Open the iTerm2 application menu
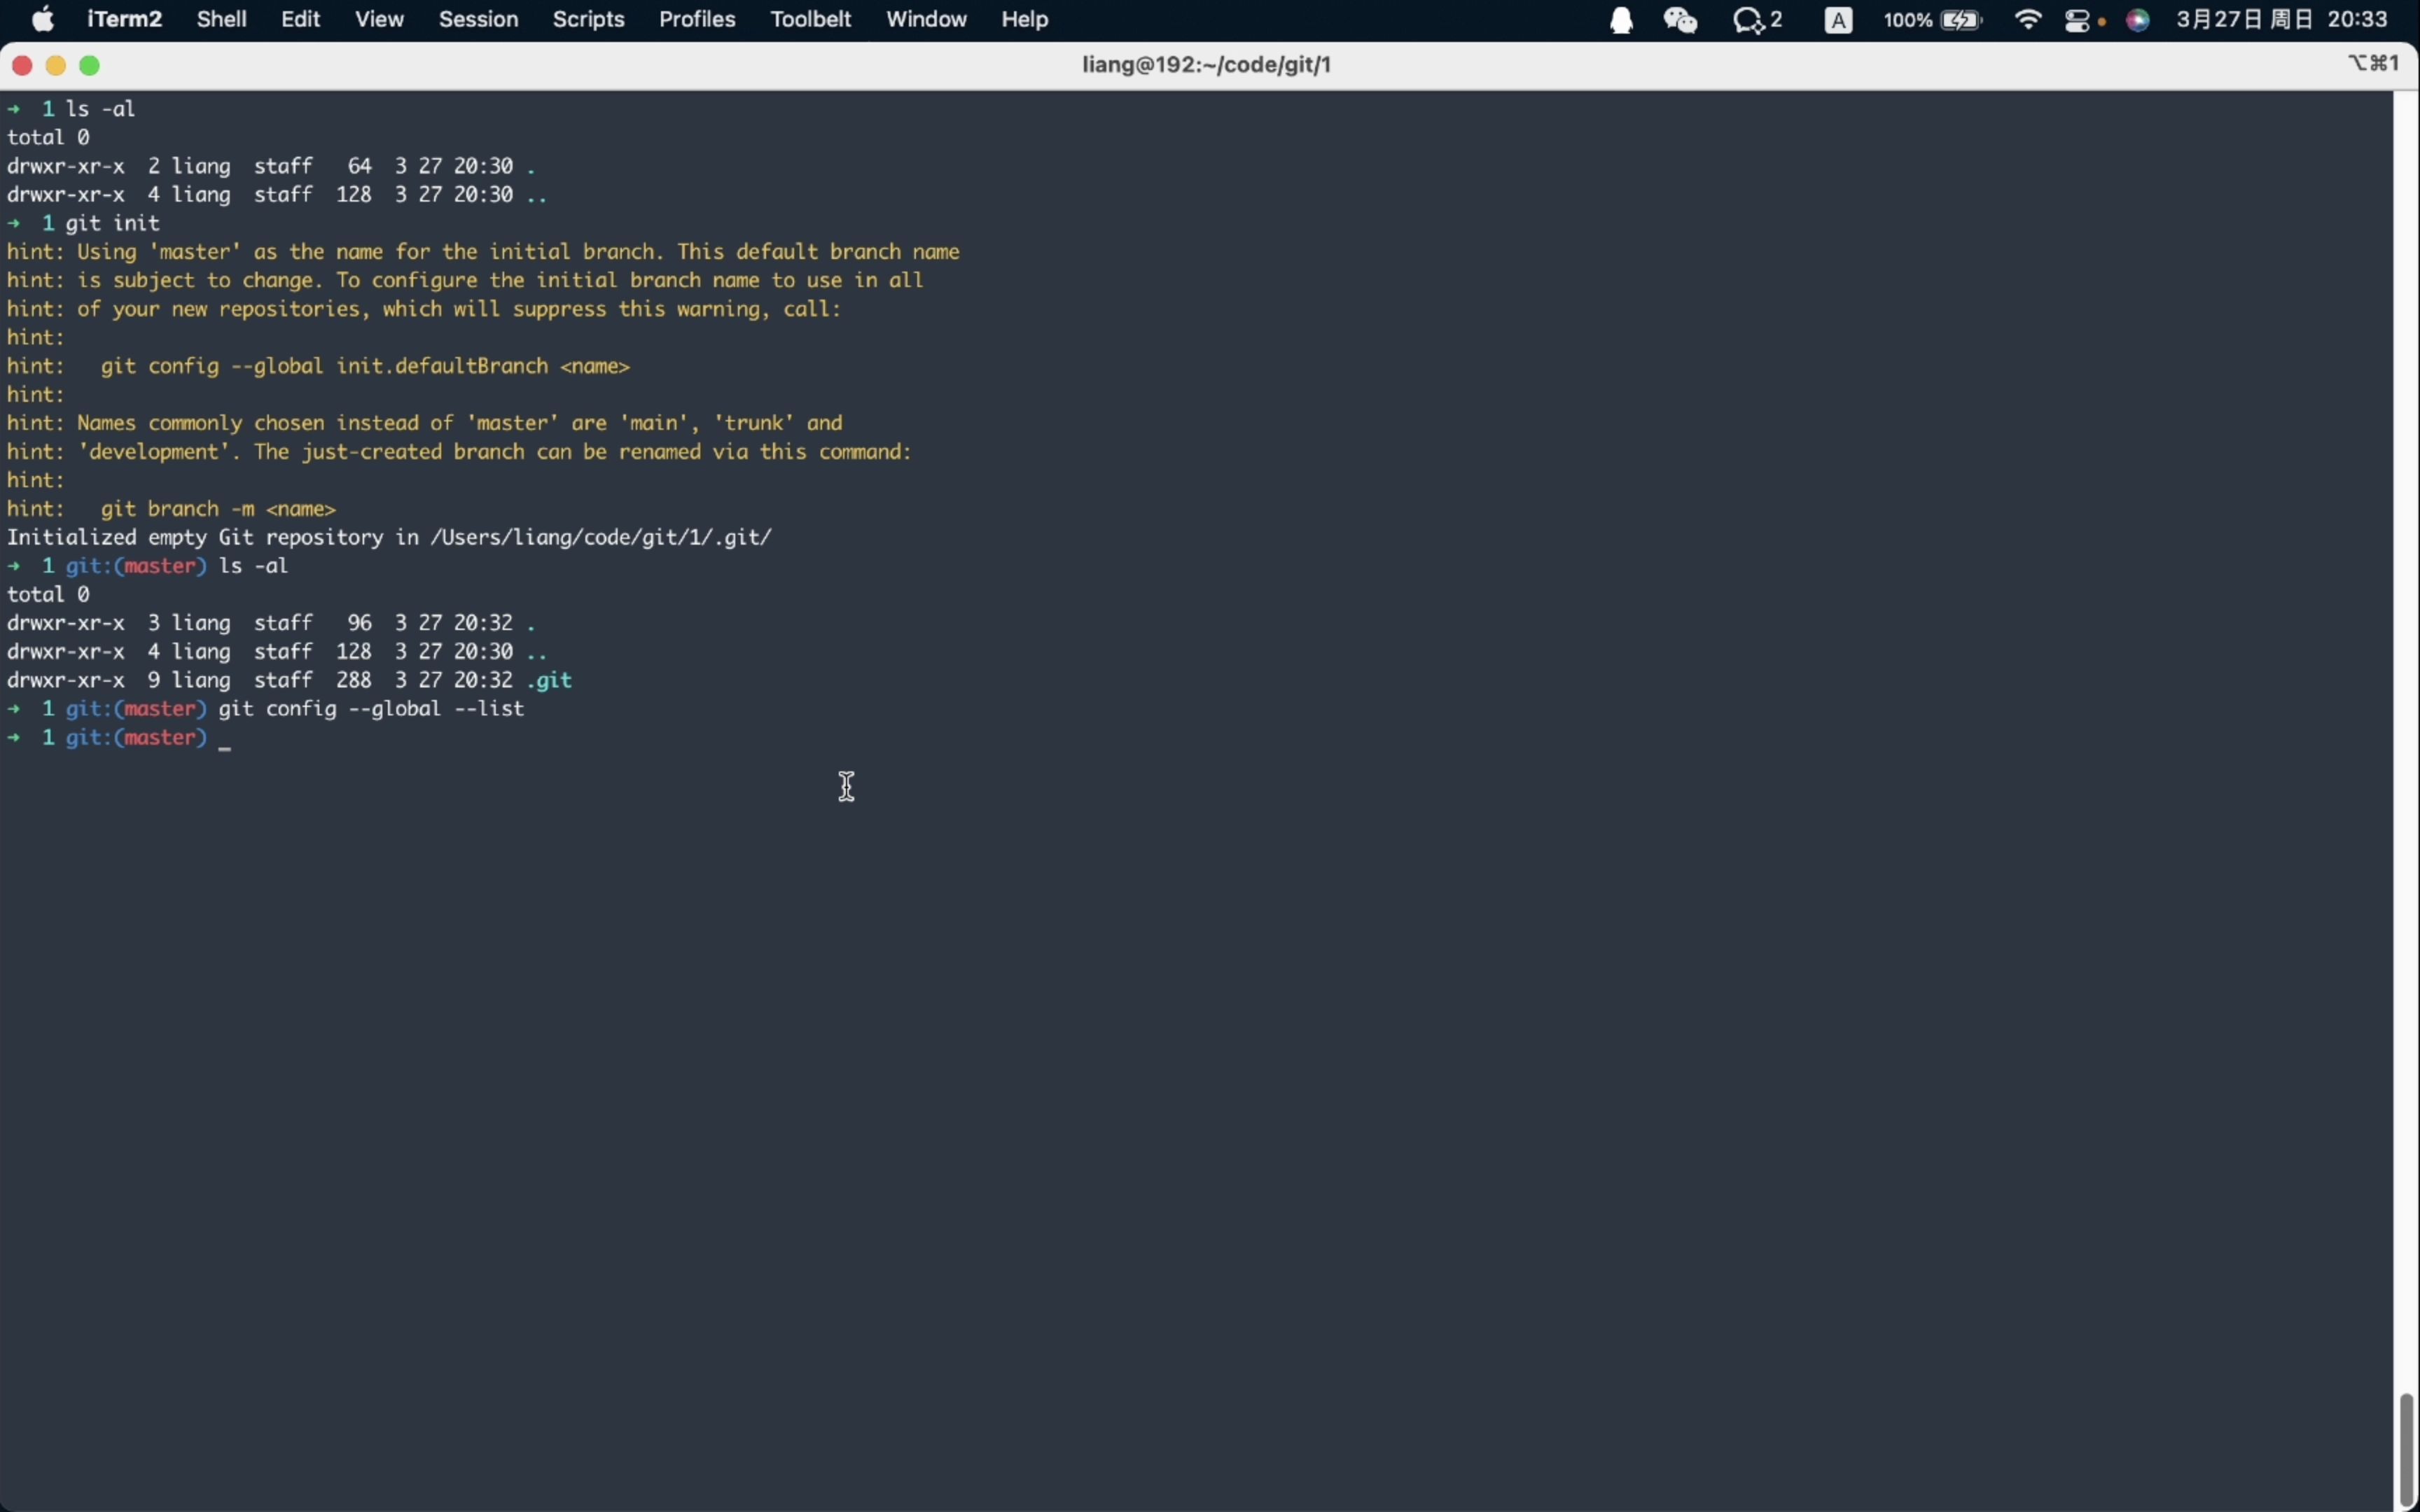Image resolution: width=2420 pixels, height=1512 pixels. 124,20
